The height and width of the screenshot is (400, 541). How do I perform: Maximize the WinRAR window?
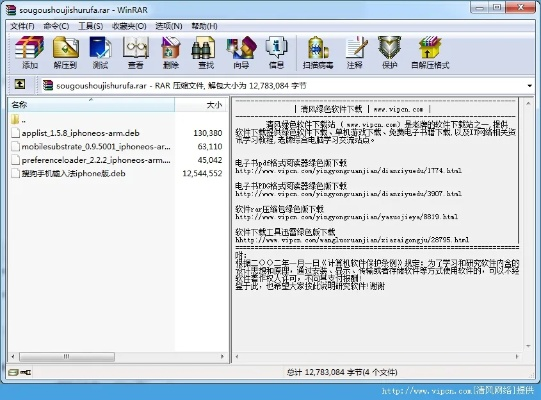click(497, 7)
